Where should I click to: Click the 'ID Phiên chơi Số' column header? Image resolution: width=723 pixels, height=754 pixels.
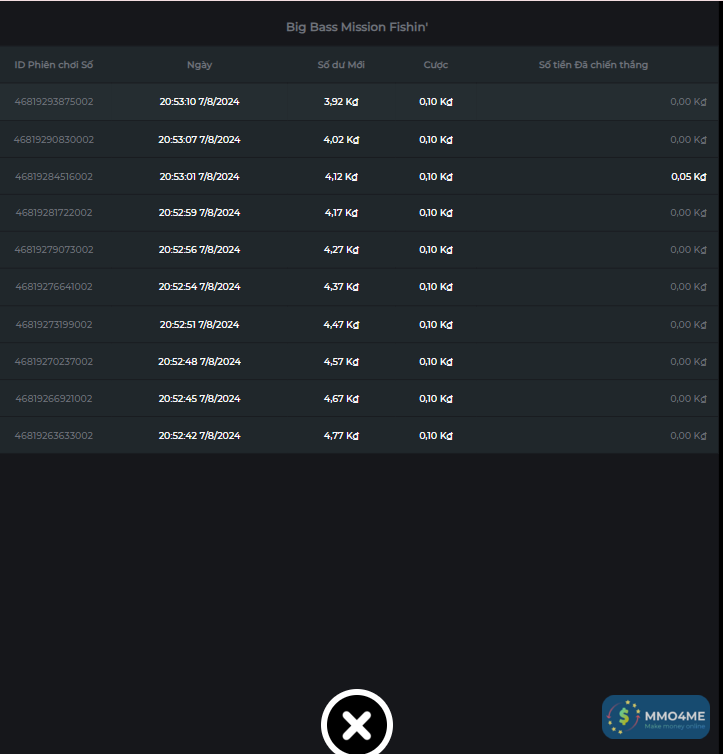(x=54, y=65)
